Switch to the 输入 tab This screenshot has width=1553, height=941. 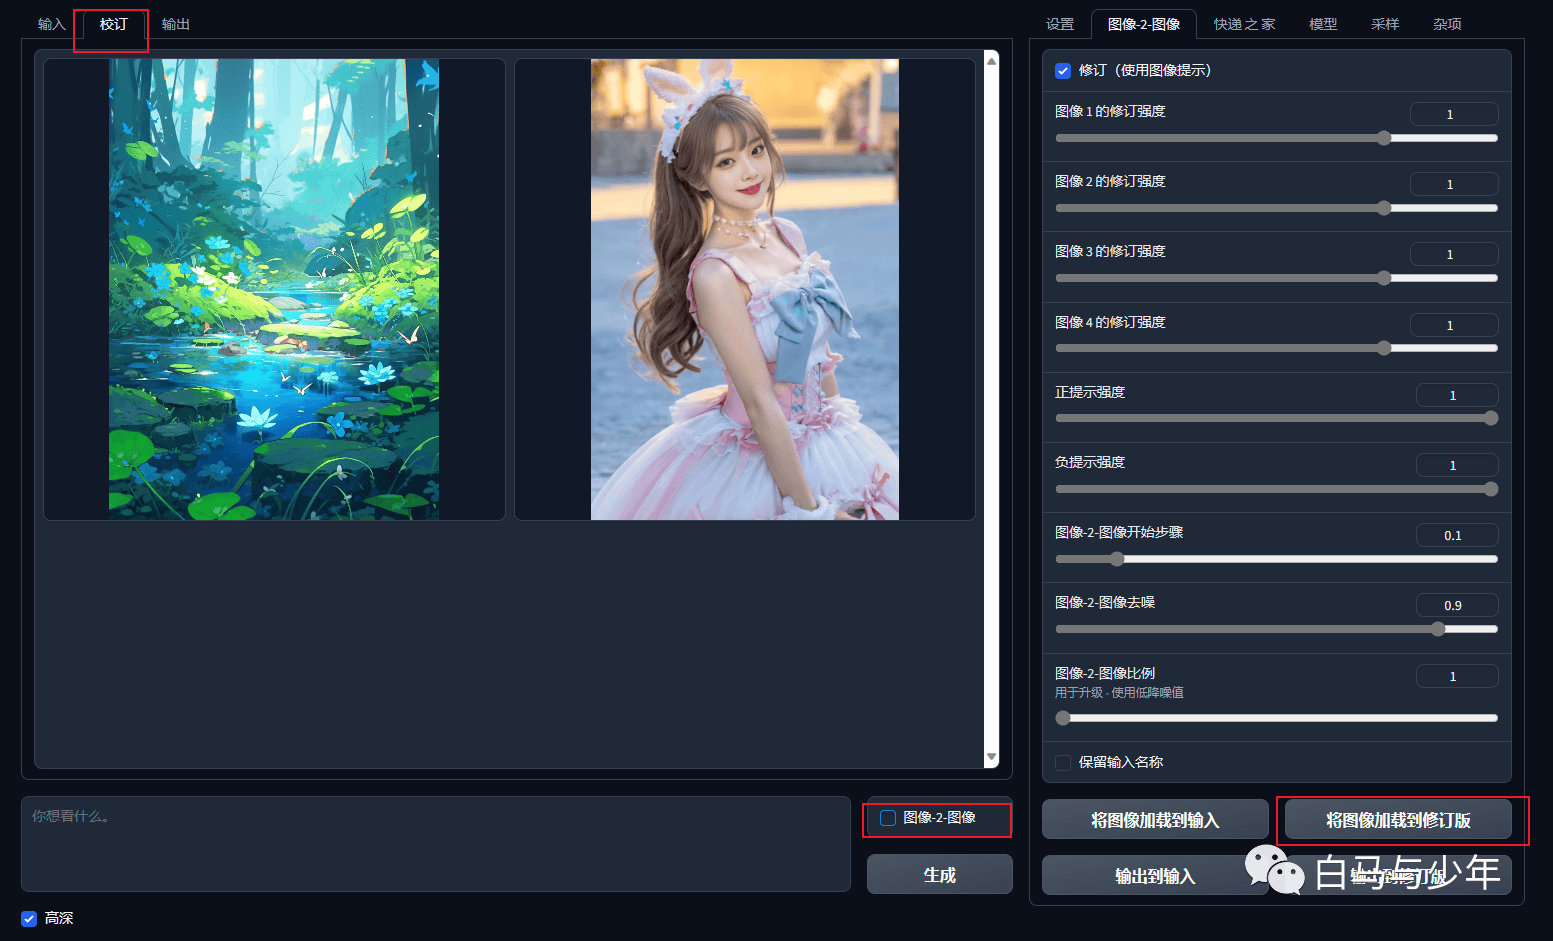coord(51,24)
